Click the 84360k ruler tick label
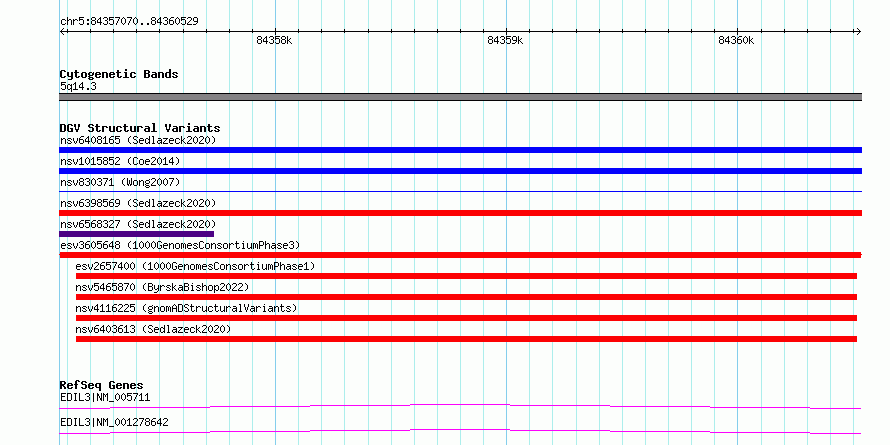 (x=736, y=40)
